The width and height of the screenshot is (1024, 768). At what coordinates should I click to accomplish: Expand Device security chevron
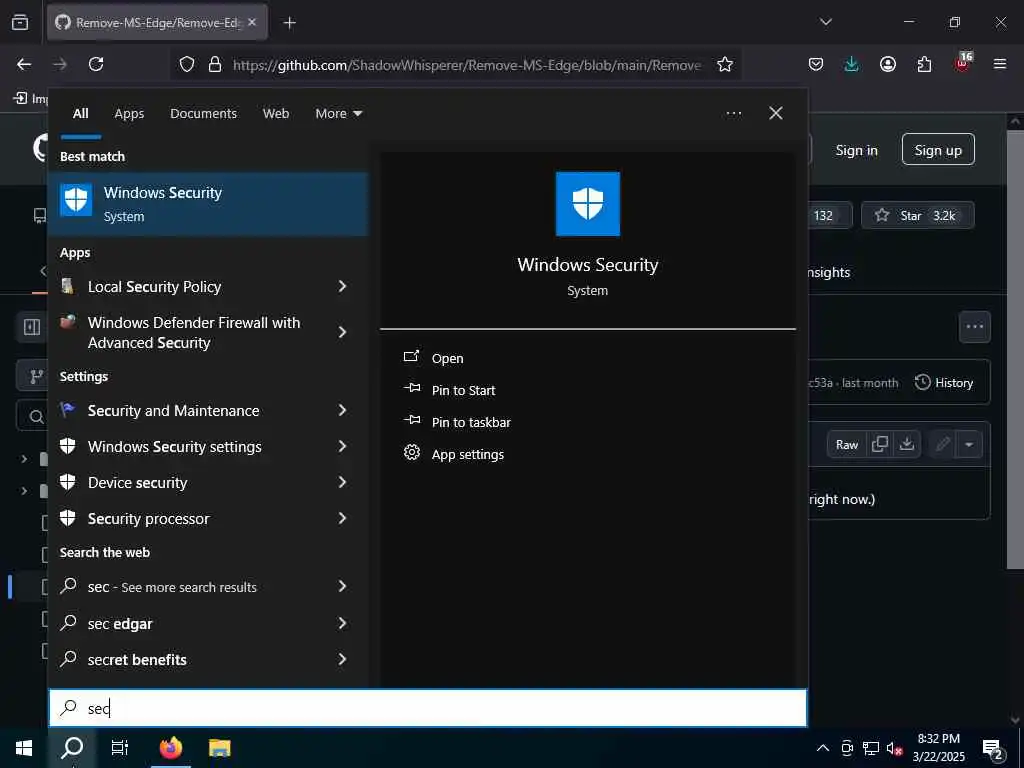click(342, 482)
